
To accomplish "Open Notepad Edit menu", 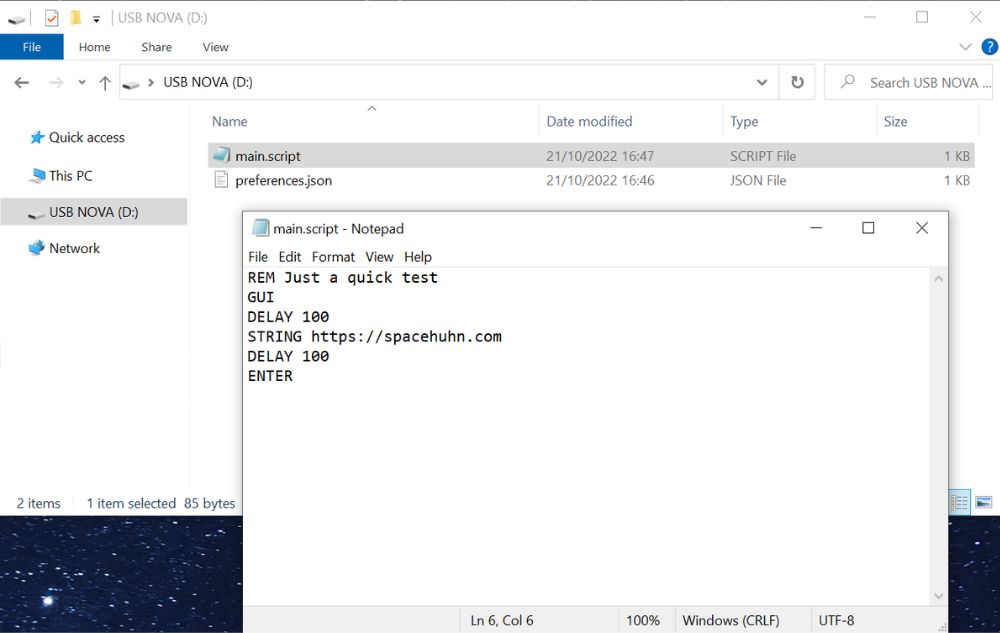I will tap(290, 256).
